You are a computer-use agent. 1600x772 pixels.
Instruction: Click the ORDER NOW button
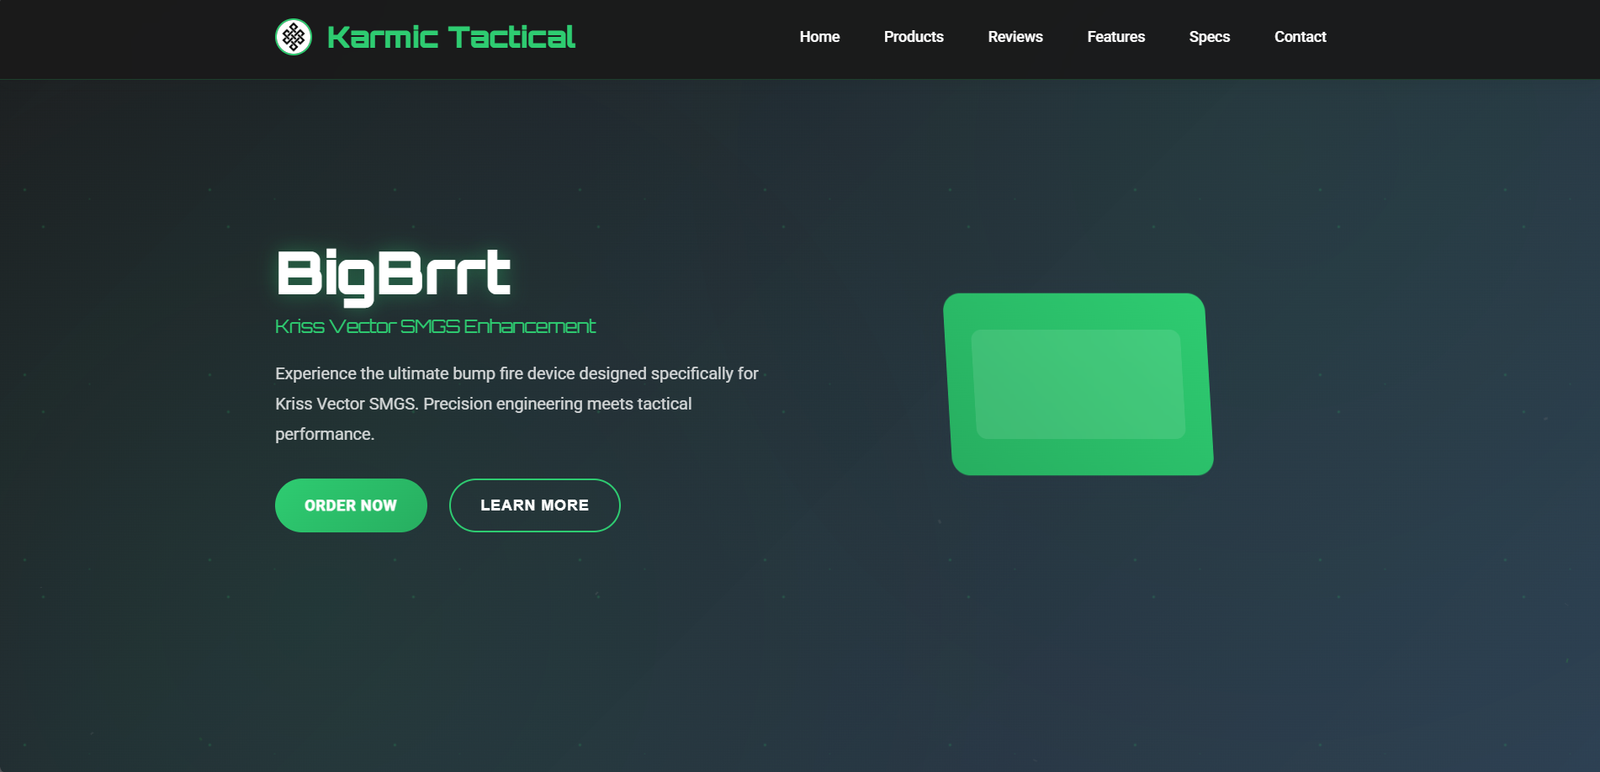click(x=351, y=505)
